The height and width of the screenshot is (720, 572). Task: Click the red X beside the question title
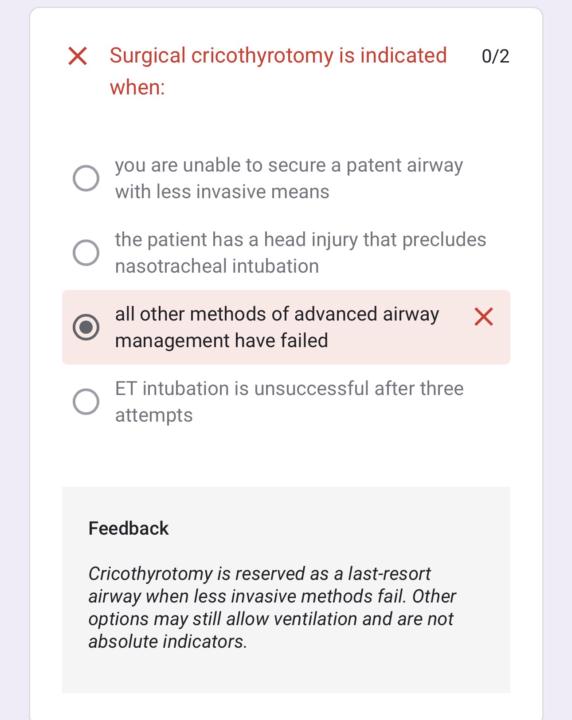click(x=77, y=56)
